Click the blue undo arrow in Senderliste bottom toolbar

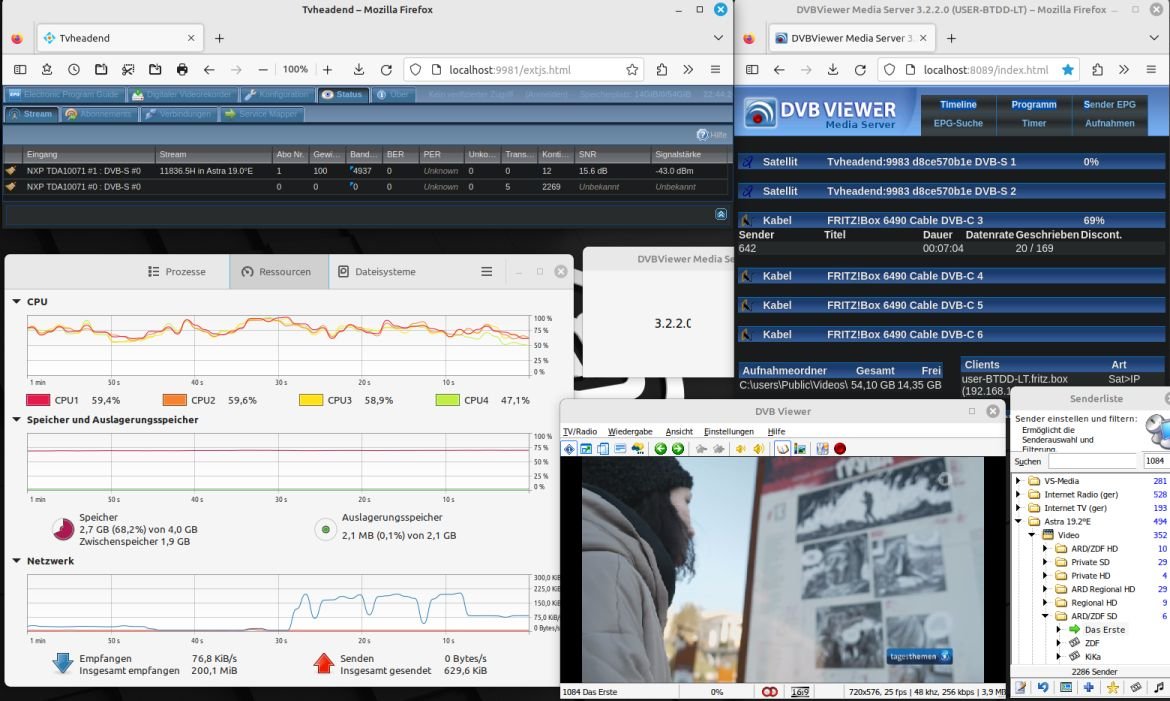point(1042,687)
